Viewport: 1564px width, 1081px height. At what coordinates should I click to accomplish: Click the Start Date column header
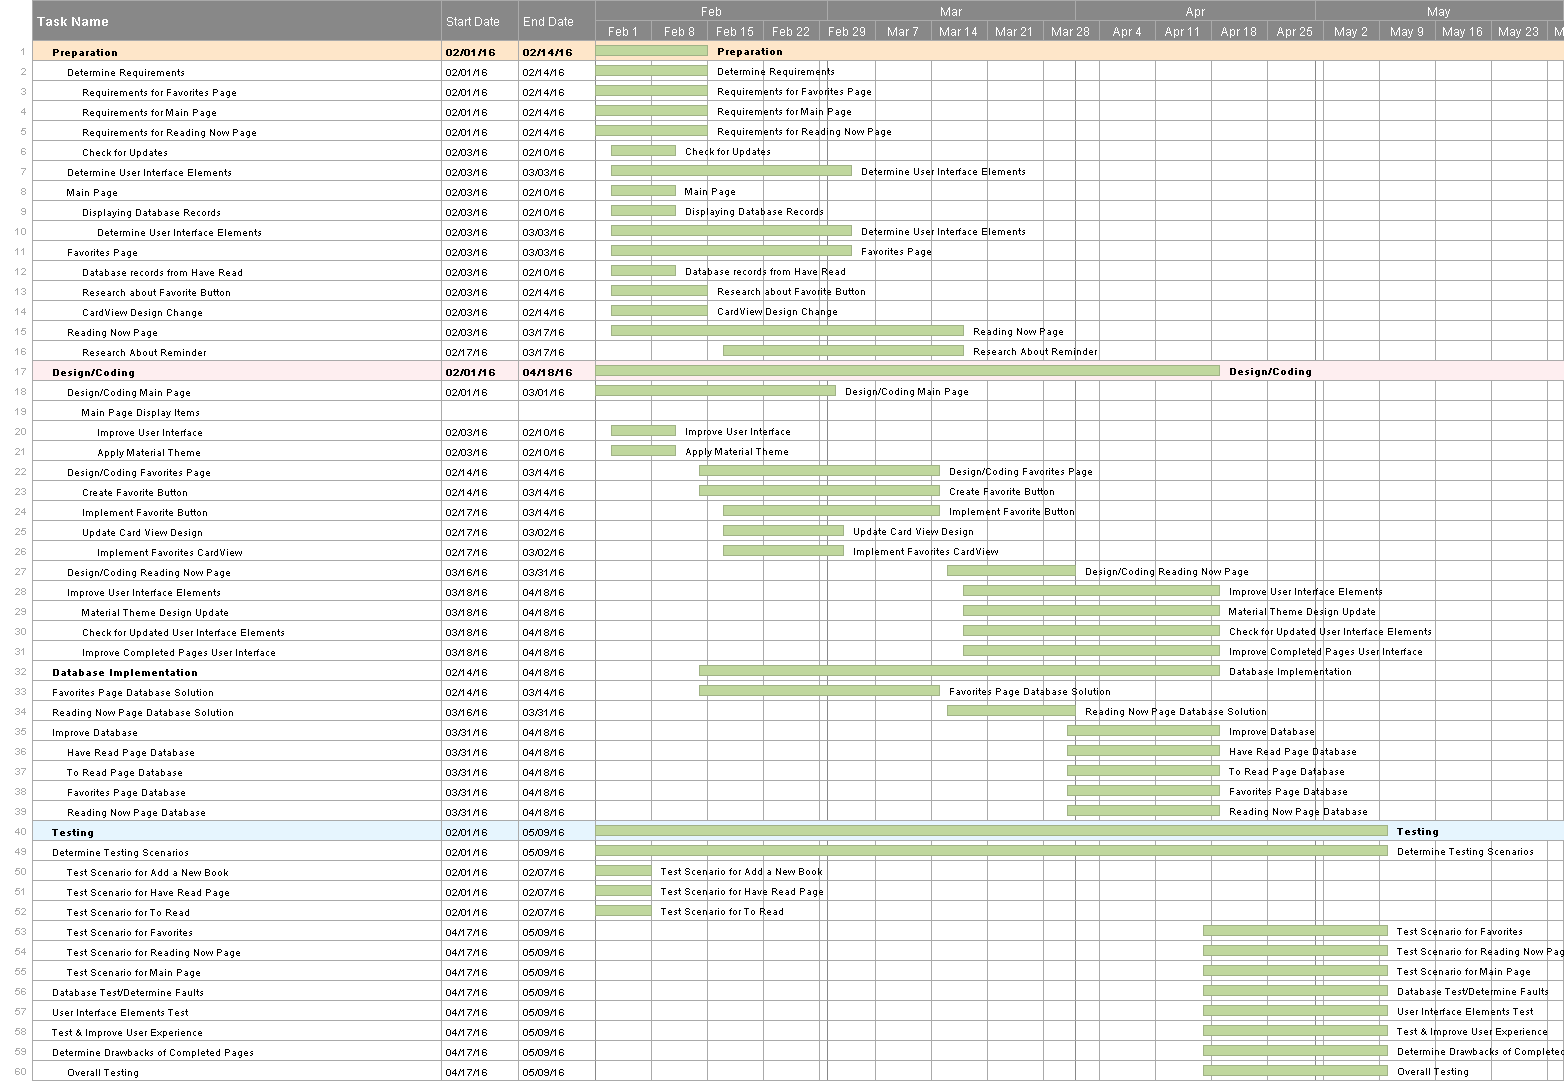(472, 21)
